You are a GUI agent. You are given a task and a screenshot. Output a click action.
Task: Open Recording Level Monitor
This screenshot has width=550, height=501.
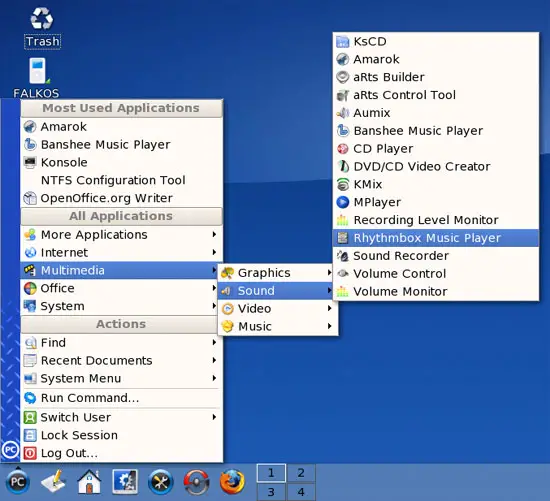[x=436, y=220]
